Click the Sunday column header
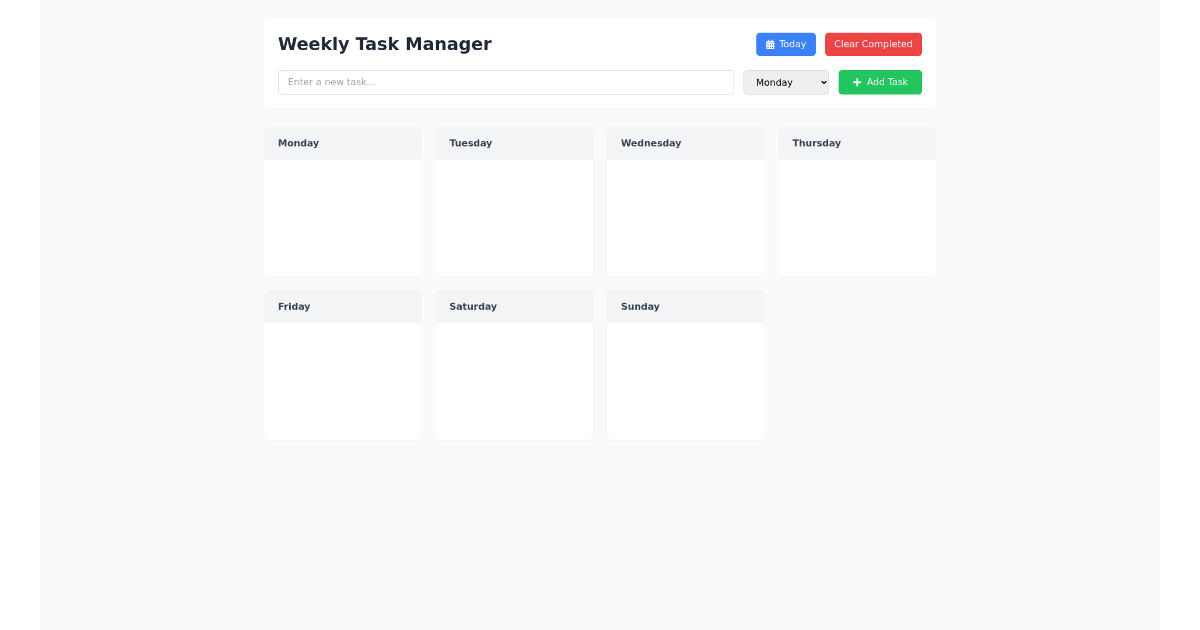This screenshot has height=630, width=1200. [x=686, y=307]
